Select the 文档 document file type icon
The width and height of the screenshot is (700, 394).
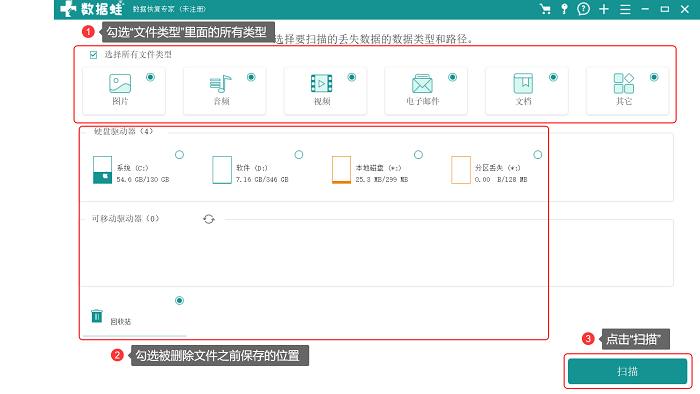tap(523, 83)
